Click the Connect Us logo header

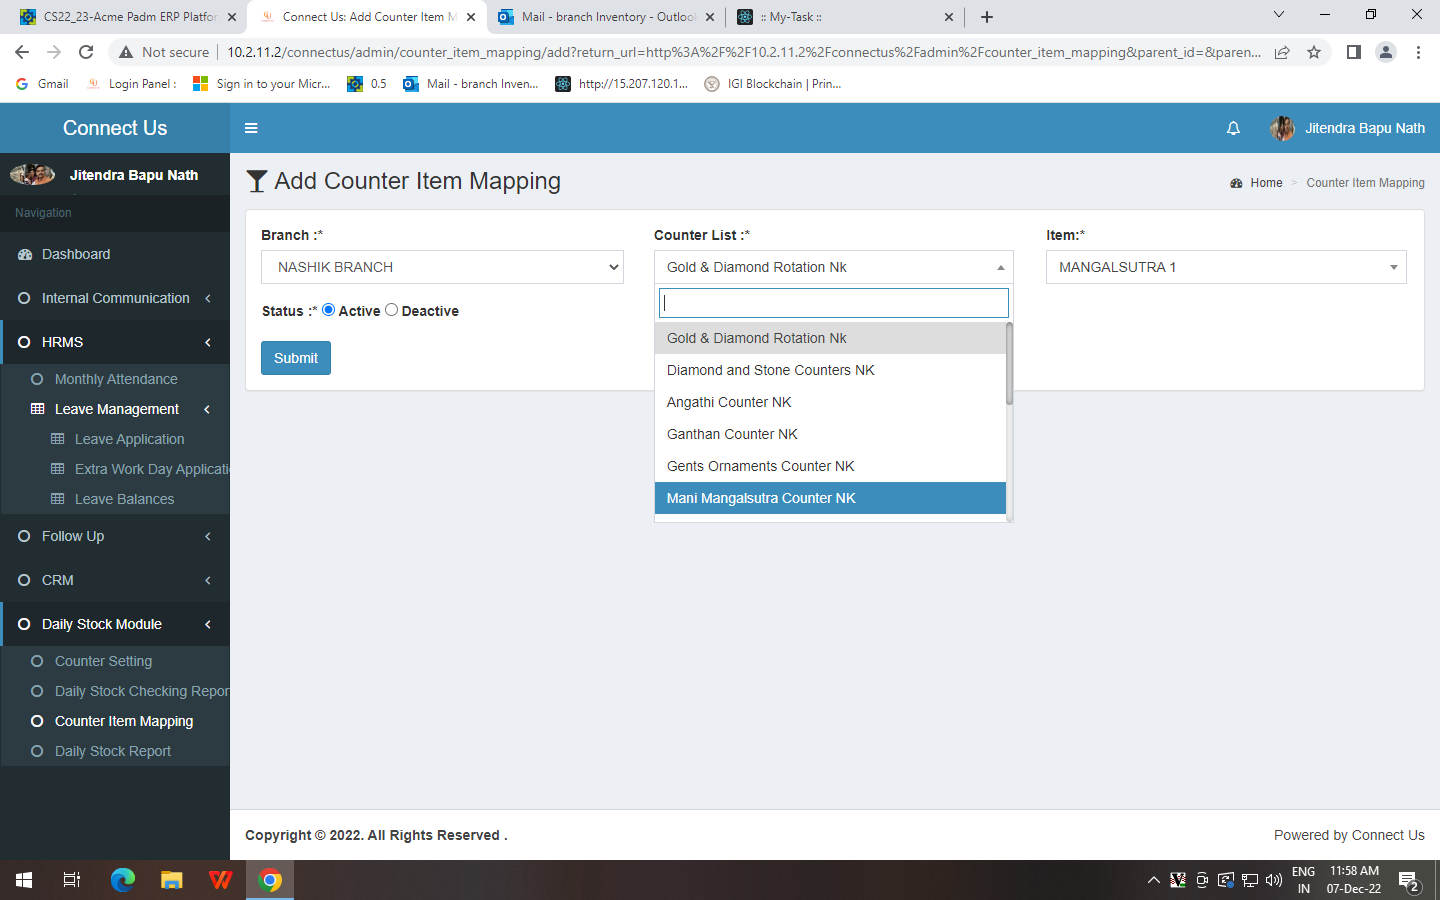click(x=115, y=128)
